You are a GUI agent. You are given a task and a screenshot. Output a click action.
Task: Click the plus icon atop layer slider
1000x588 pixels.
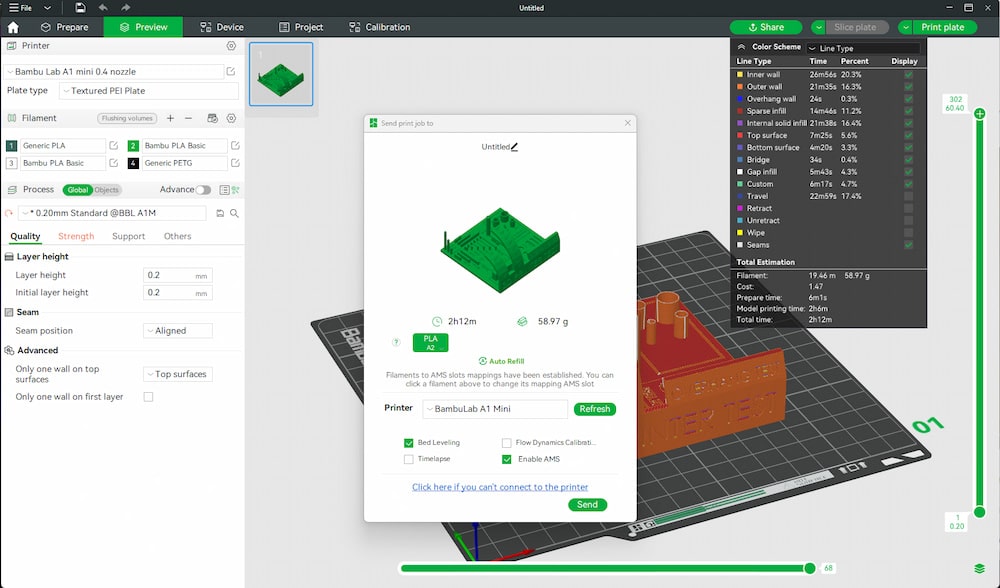(980, 114)
